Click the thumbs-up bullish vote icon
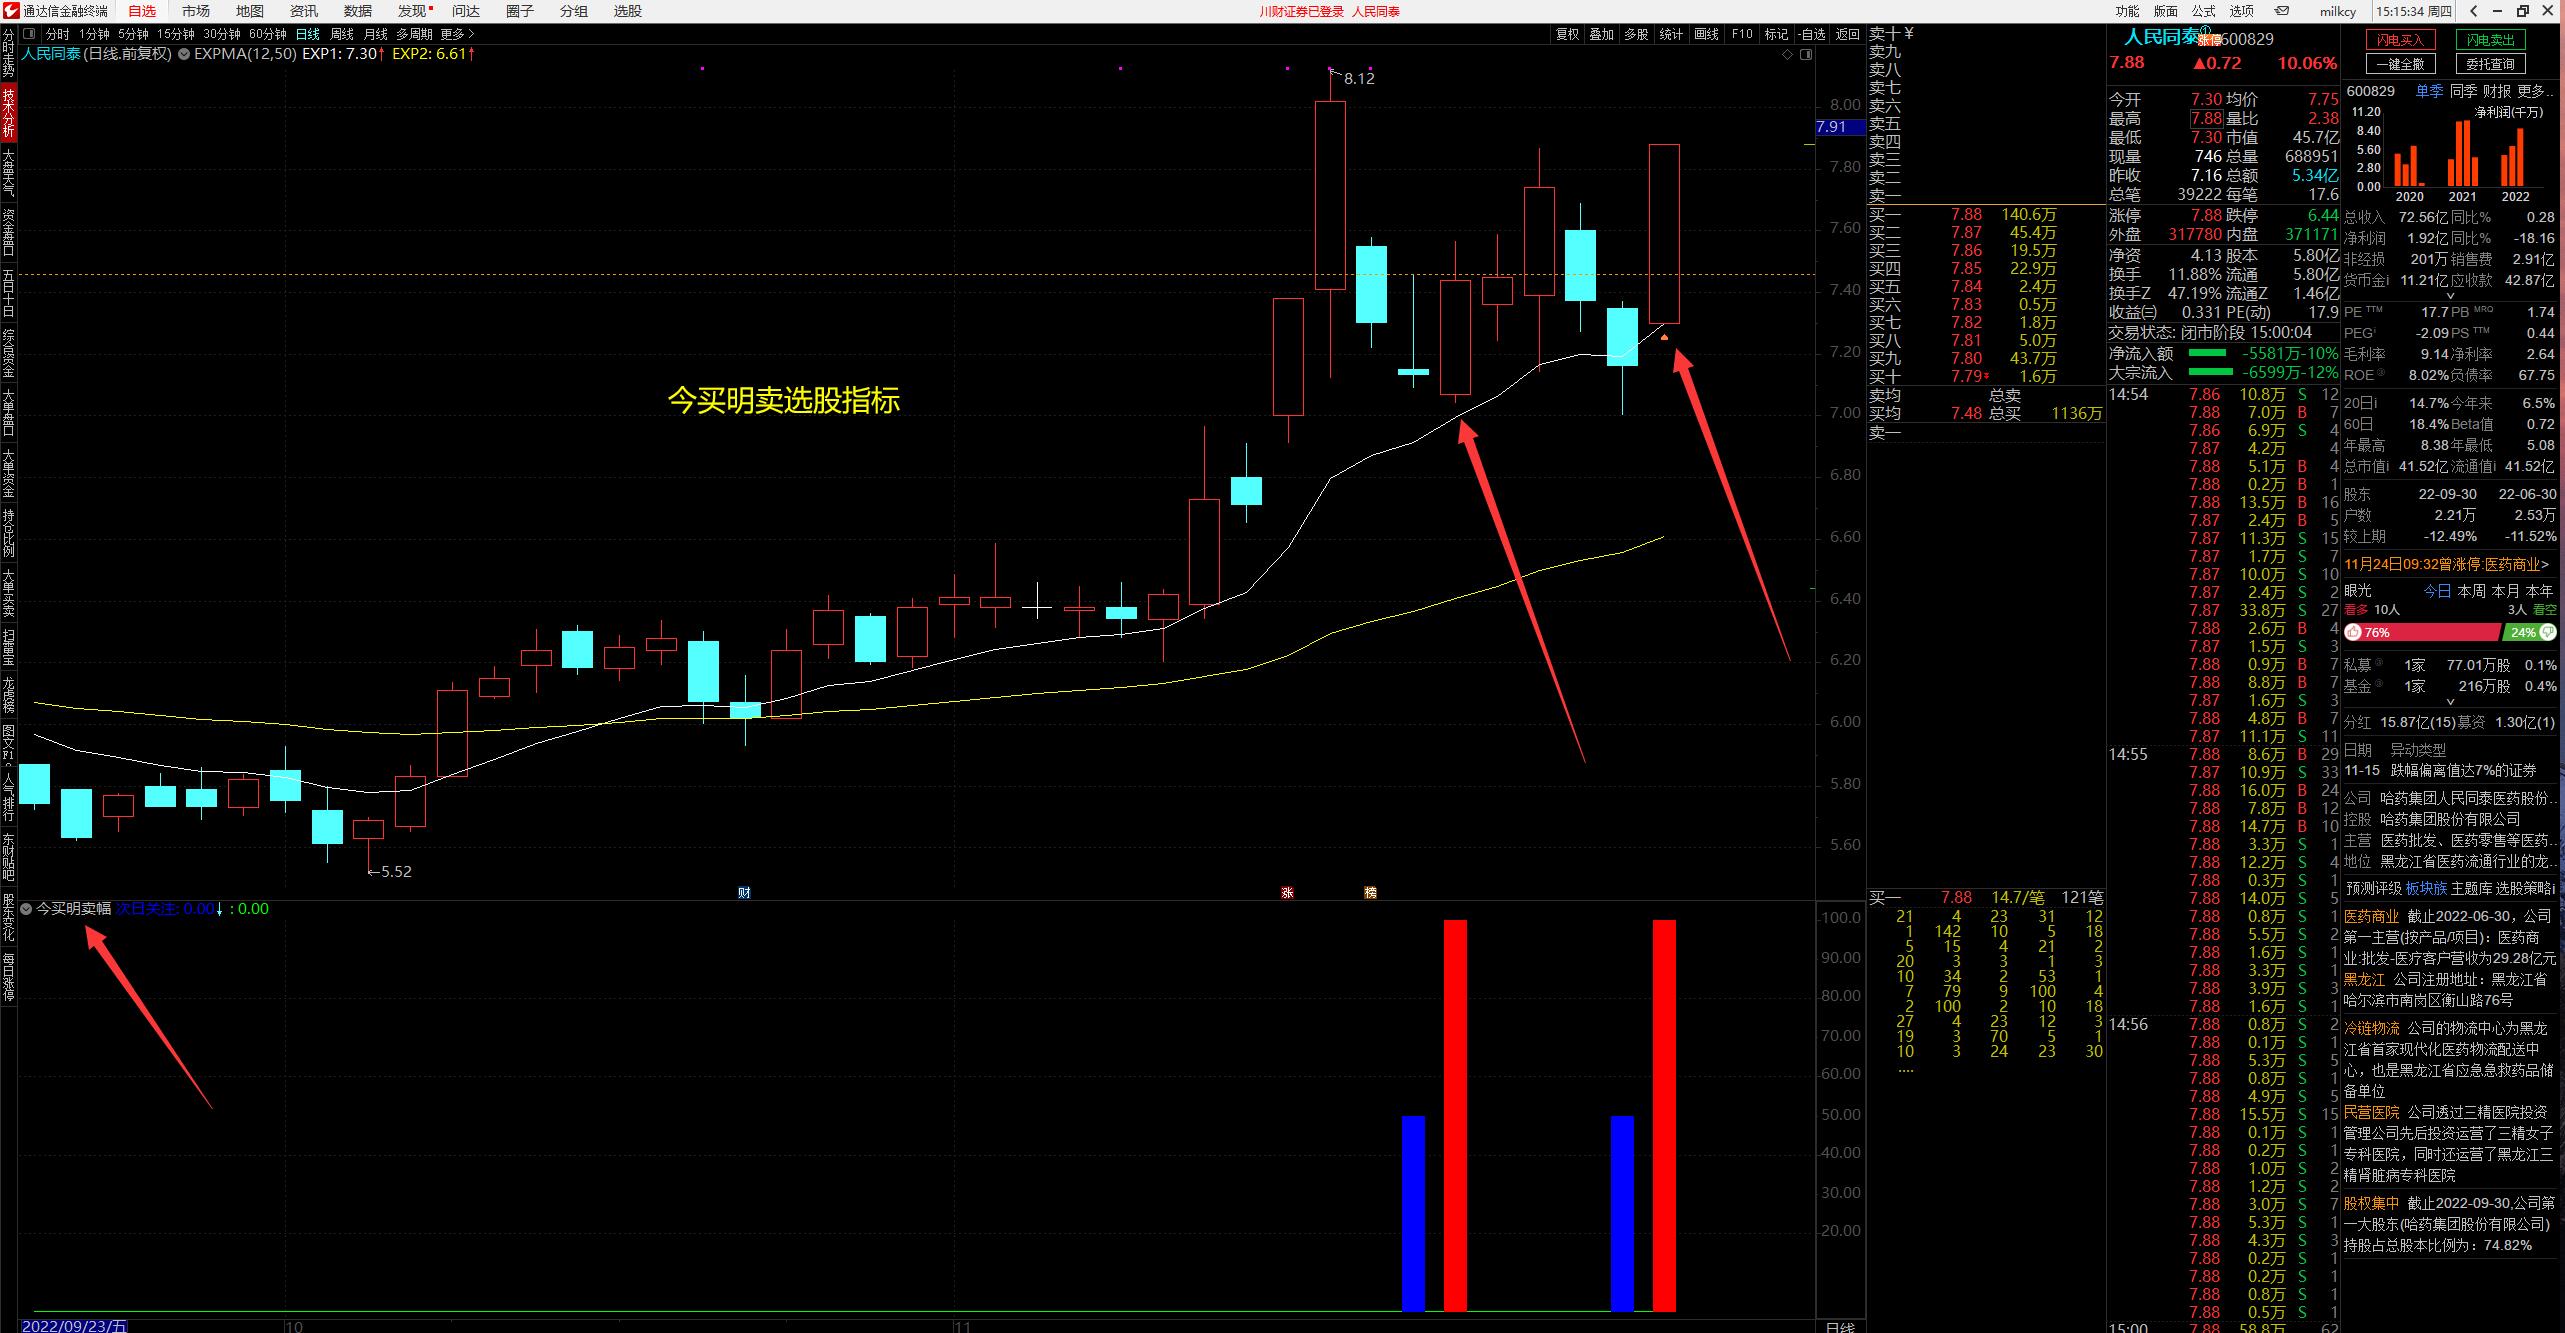This screenshot has width=2565, height=1333. click(2353, 632)
